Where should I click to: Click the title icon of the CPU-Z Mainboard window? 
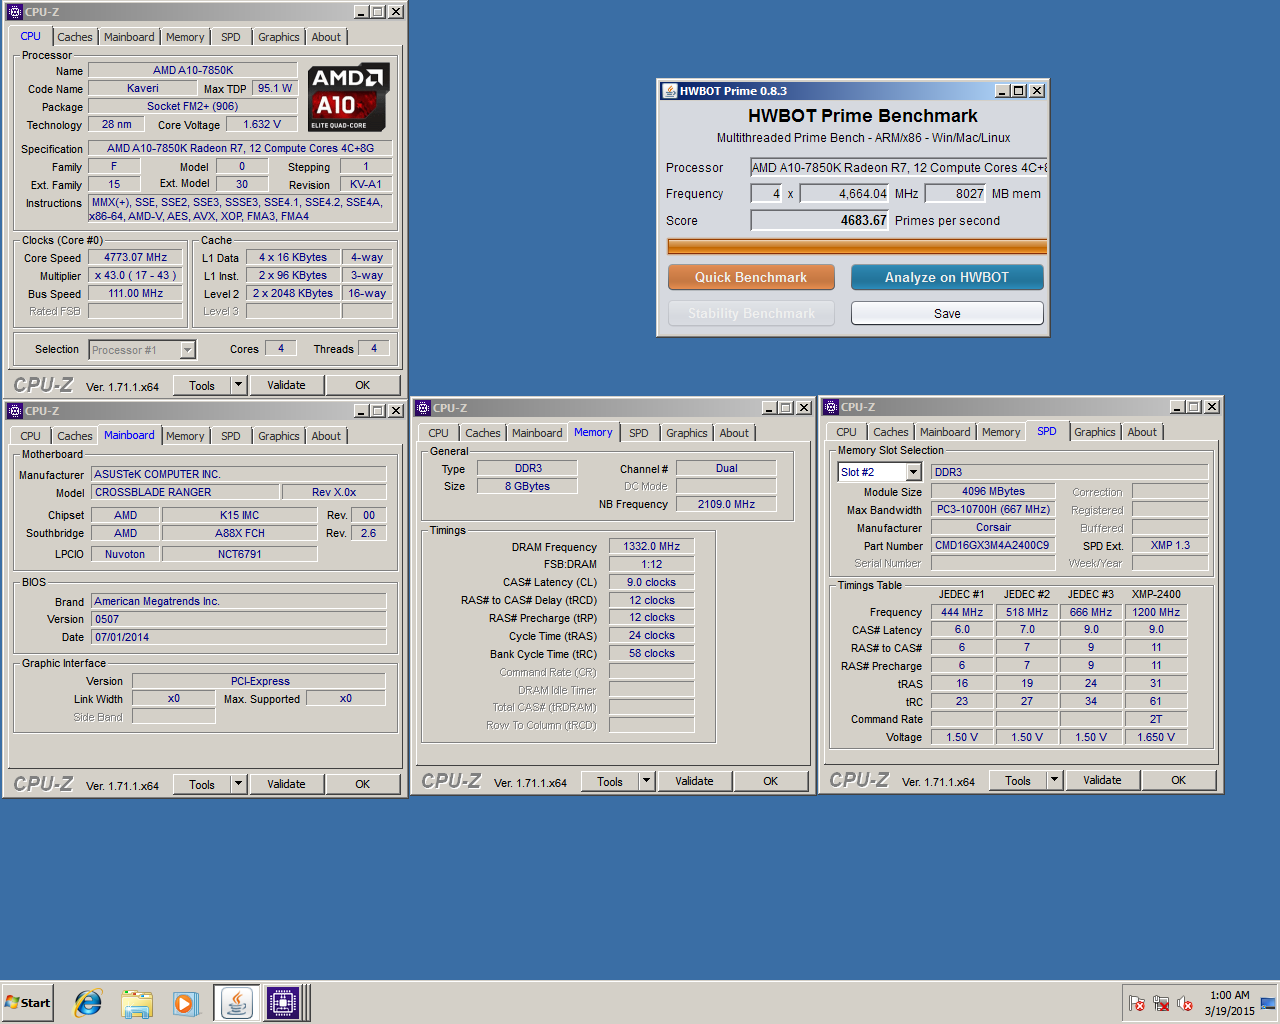pos(15,411)
